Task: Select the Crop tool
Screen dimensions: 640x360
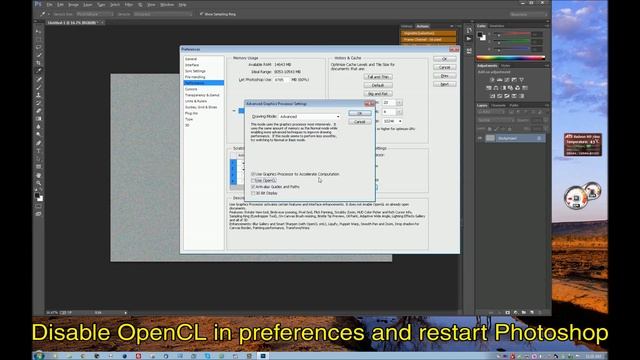Action: (x=38, y=63)
